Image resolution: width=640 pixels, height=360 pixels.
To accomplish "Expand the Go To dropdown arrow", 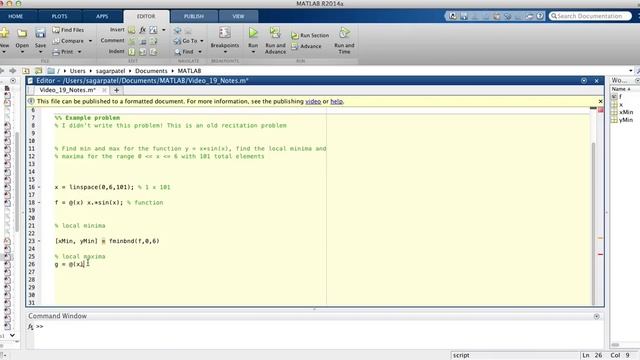I will tap(202, 41).
